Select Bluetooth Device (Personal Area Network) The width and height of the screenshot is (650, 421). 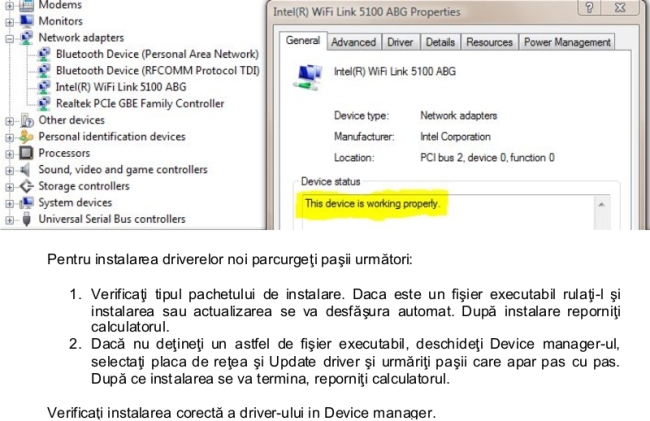pyautogui.click(x=157, y=54)
